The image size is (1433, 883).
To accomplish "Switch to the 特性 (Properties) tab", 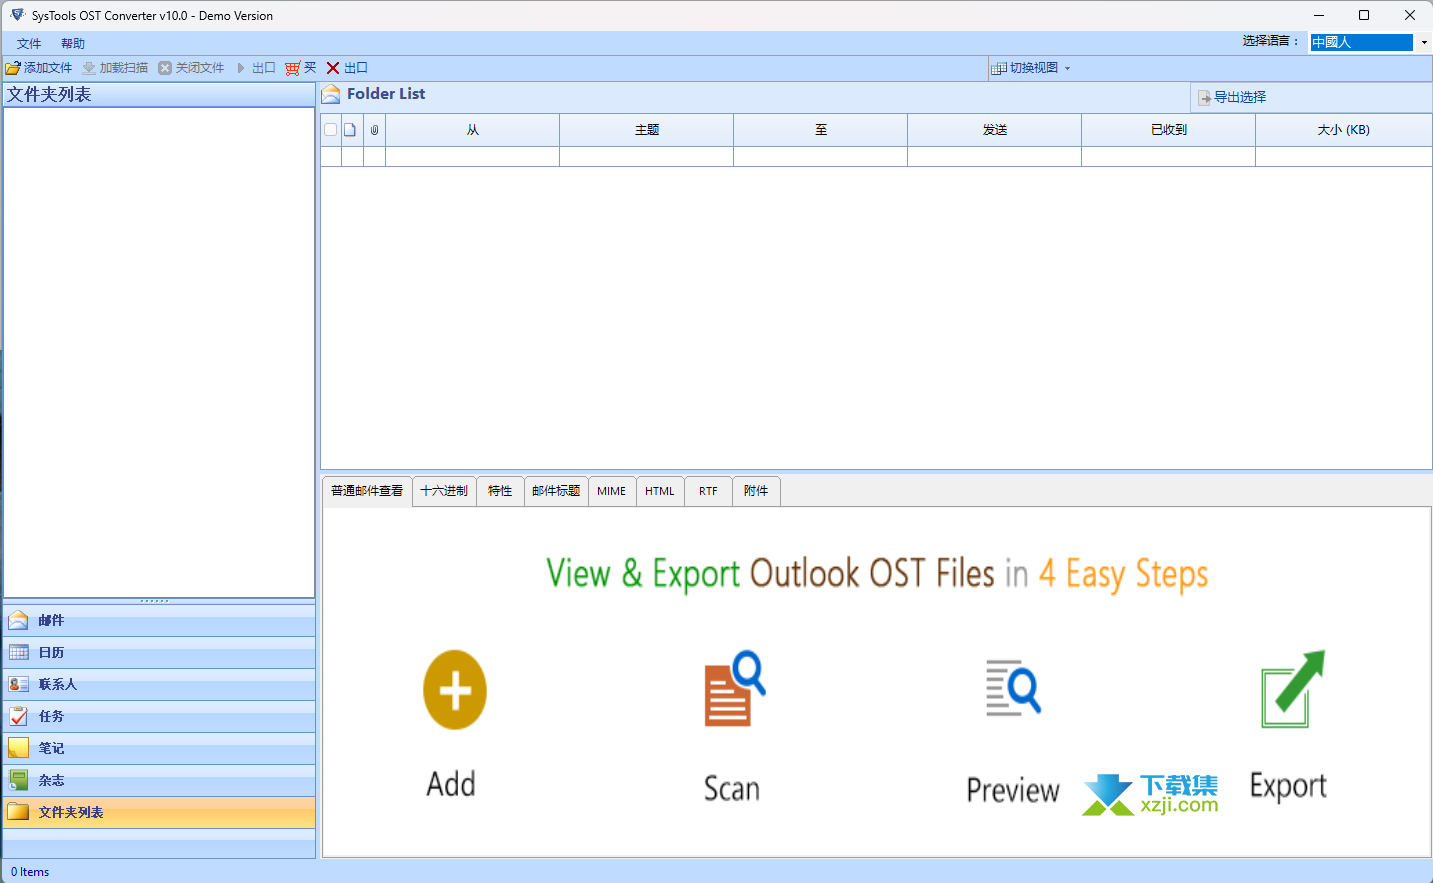I will (x=500, y=491).
